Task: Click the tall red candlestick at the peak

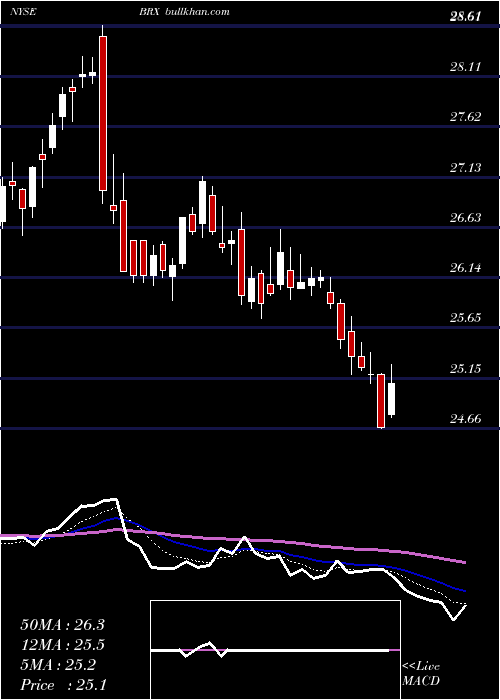Action: pos(103,113)
